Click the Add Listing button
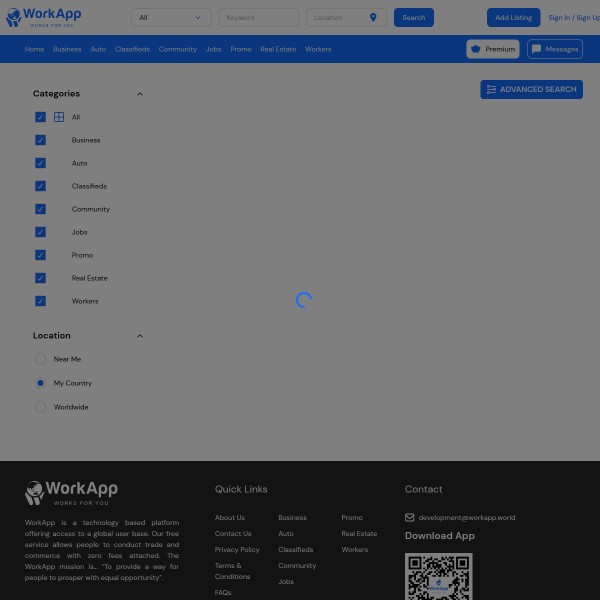The height and width of the screenshot is (600, 600). (514, 18)
